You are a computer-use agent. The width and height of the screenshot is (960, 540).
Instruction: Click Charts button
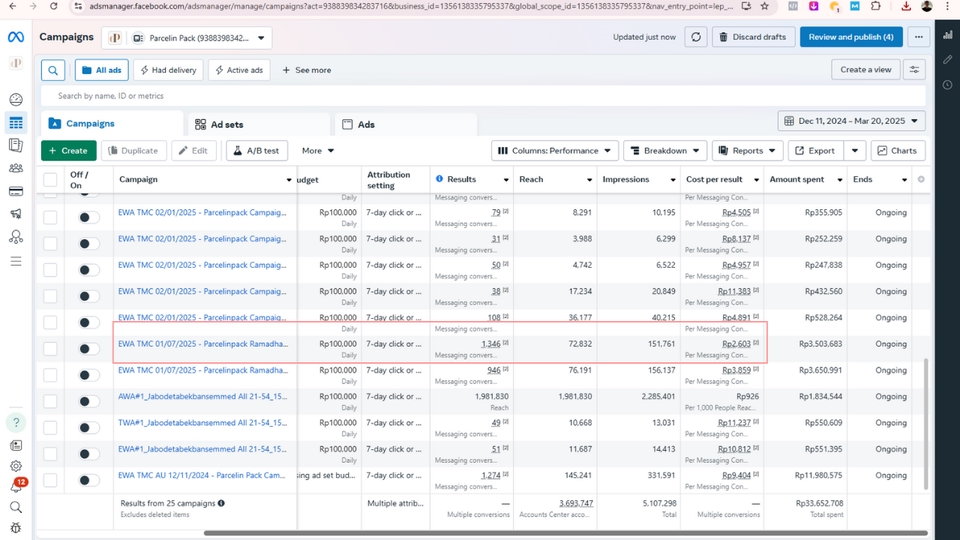point(898,151)
